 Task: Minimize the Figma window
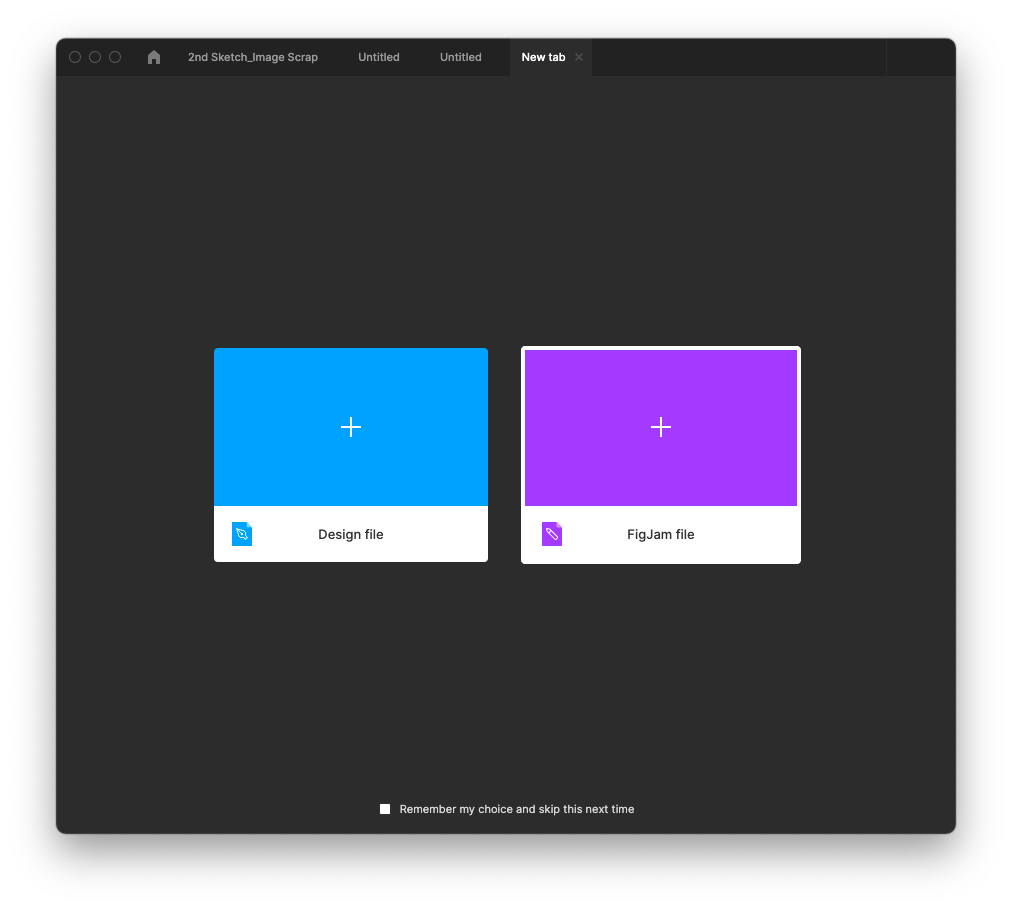click(95, 57)
